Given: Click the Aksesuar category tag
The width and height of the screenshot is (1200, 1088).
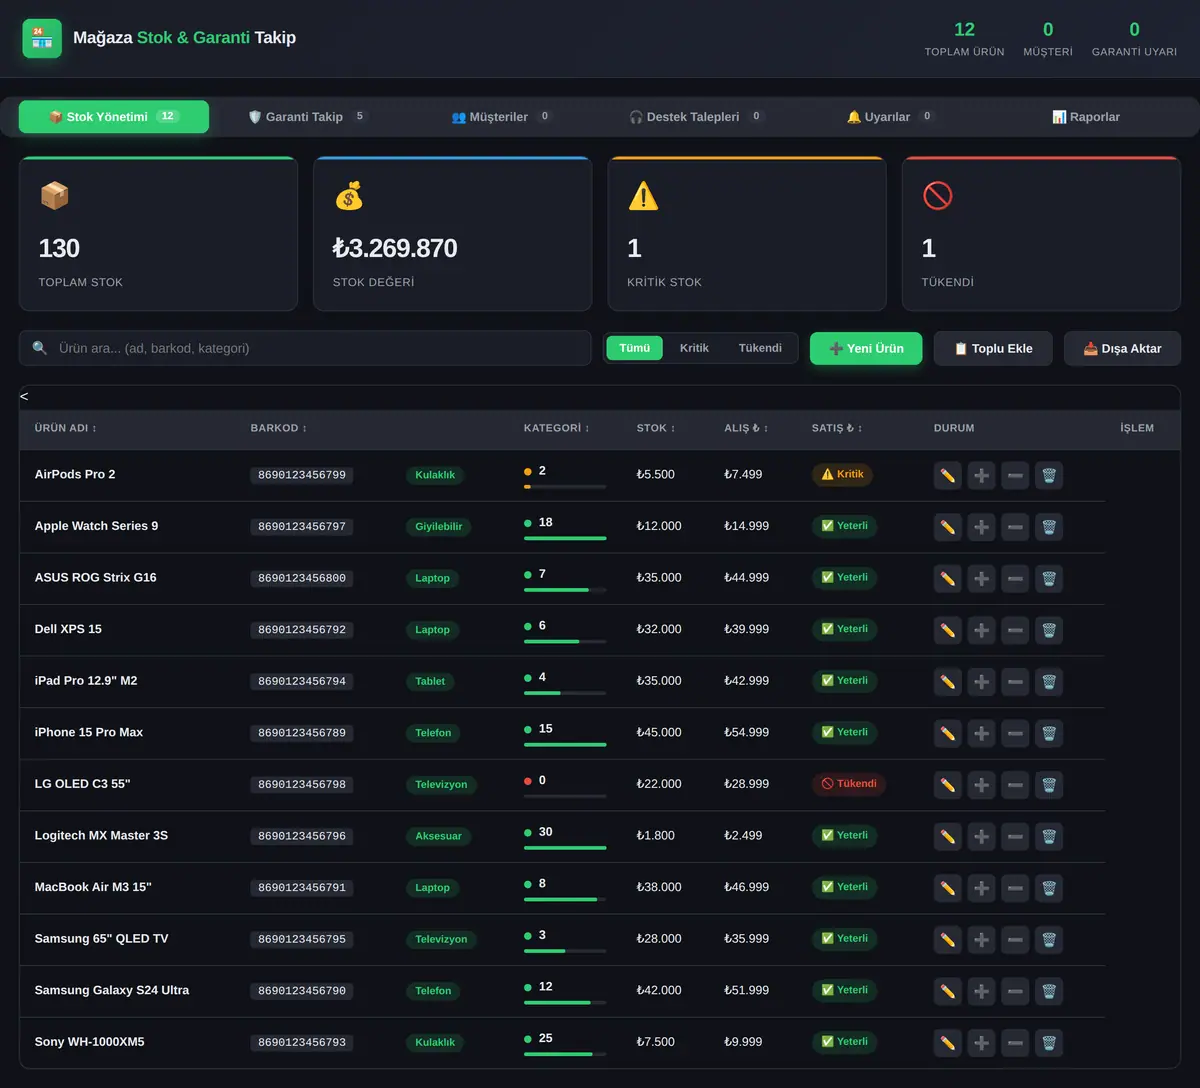Looking at the screenshot, I should click(439, 836).
